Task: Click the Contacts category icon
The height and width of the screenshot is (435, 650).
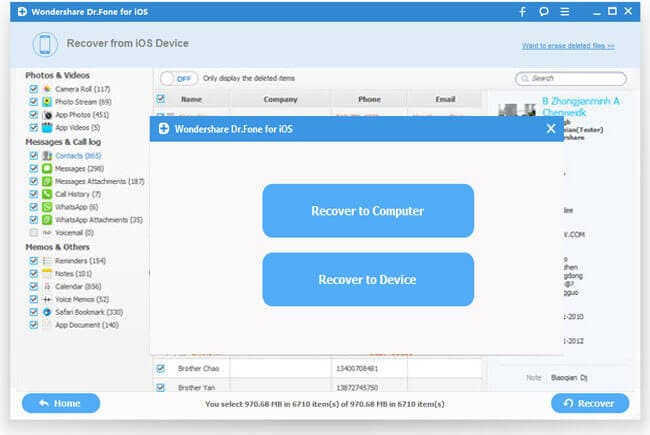Action: coord(47,156)
